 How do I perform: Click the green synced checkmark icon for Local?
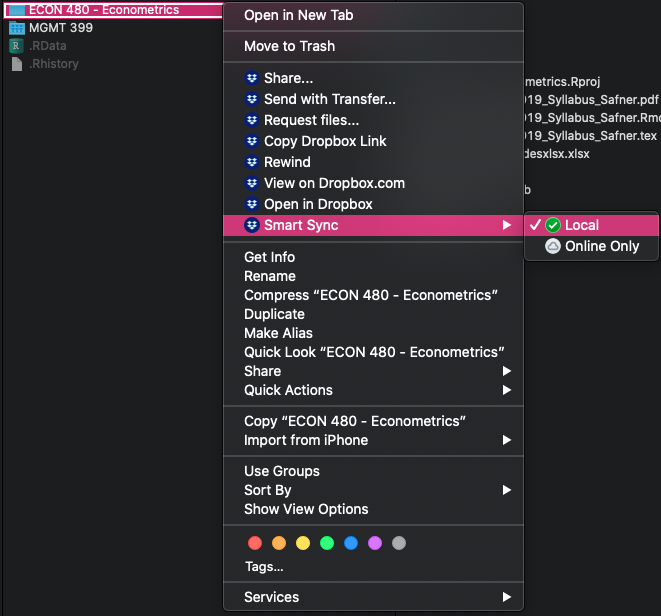553,225
